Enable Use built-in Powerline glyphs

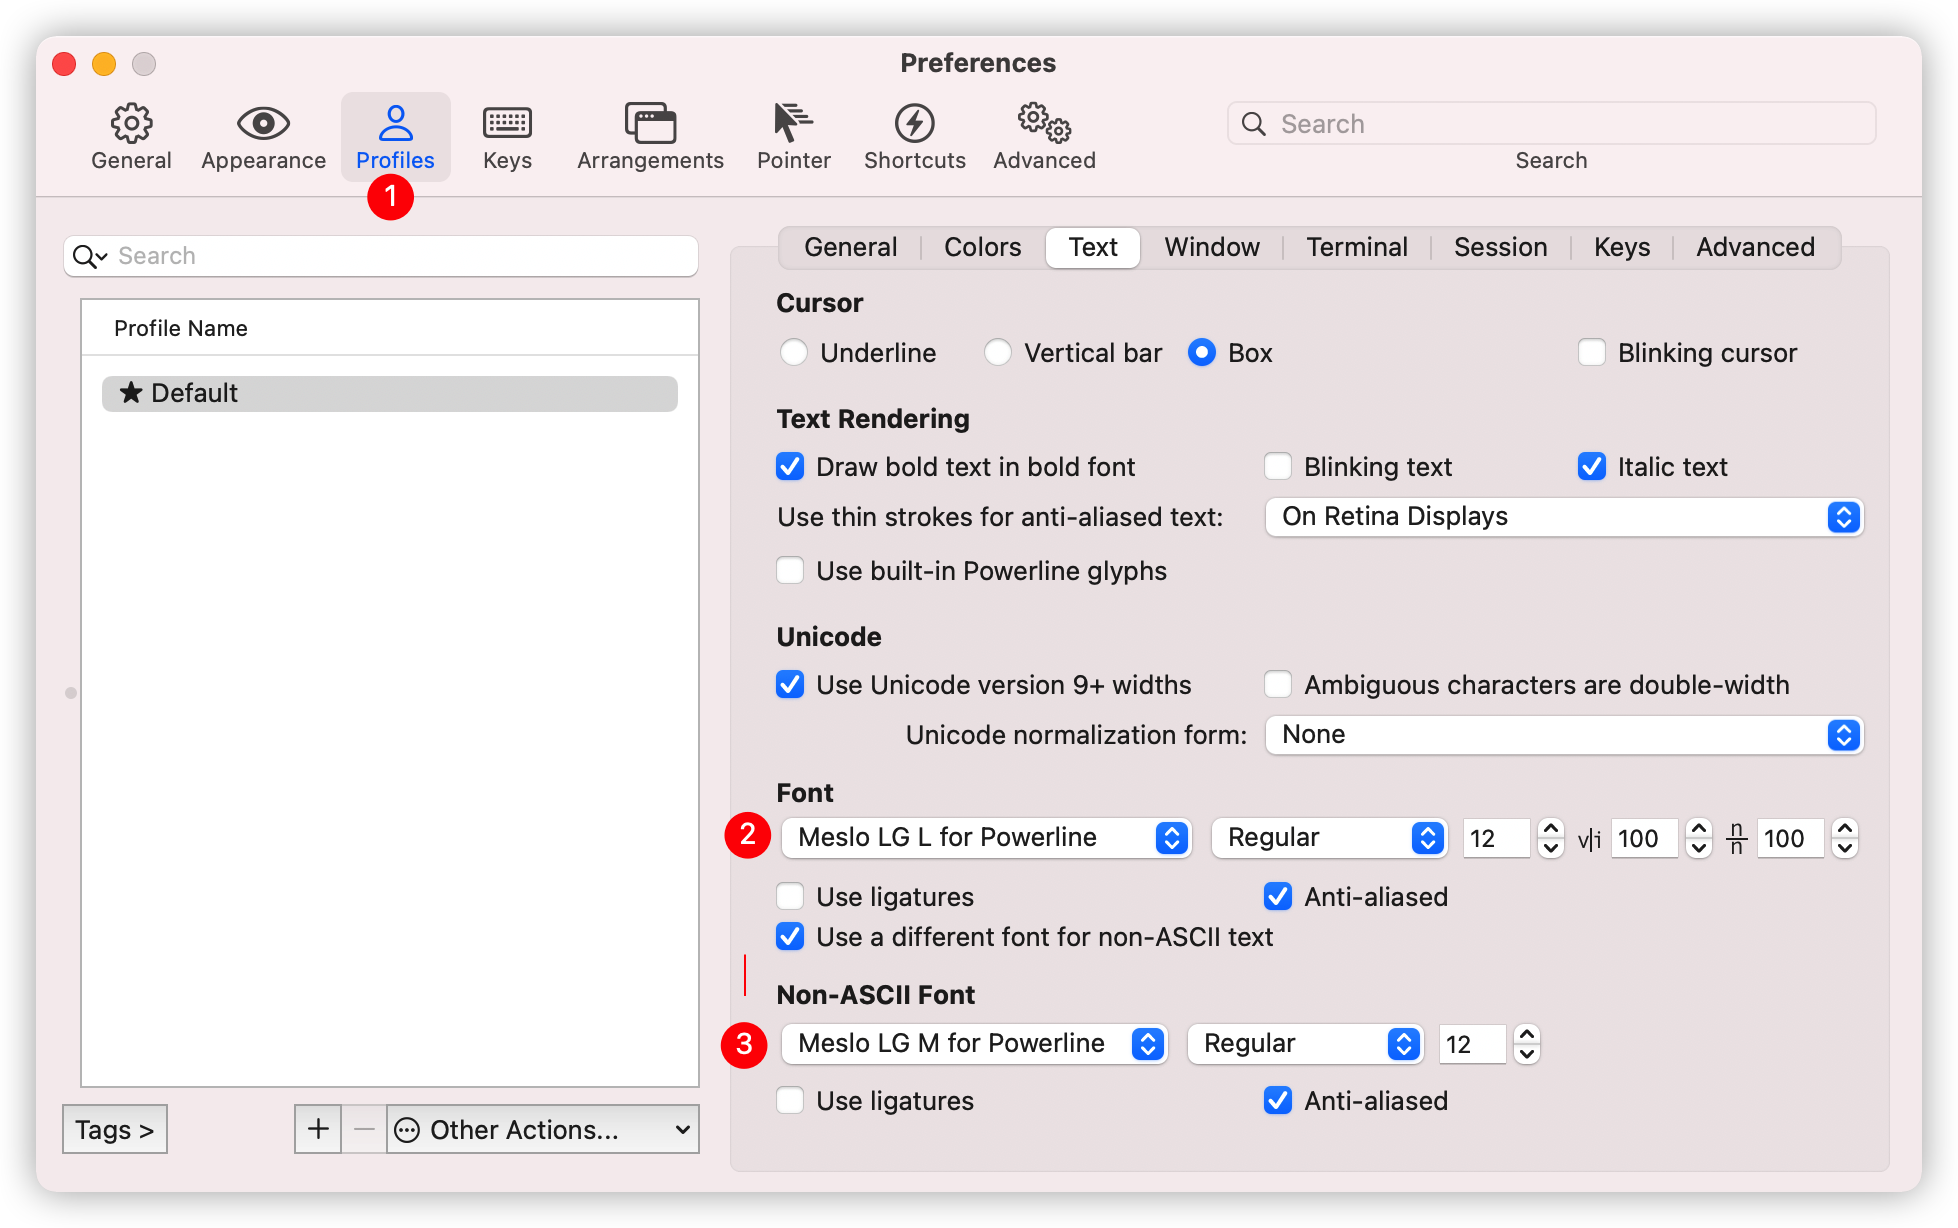click(x=790, y=571)
